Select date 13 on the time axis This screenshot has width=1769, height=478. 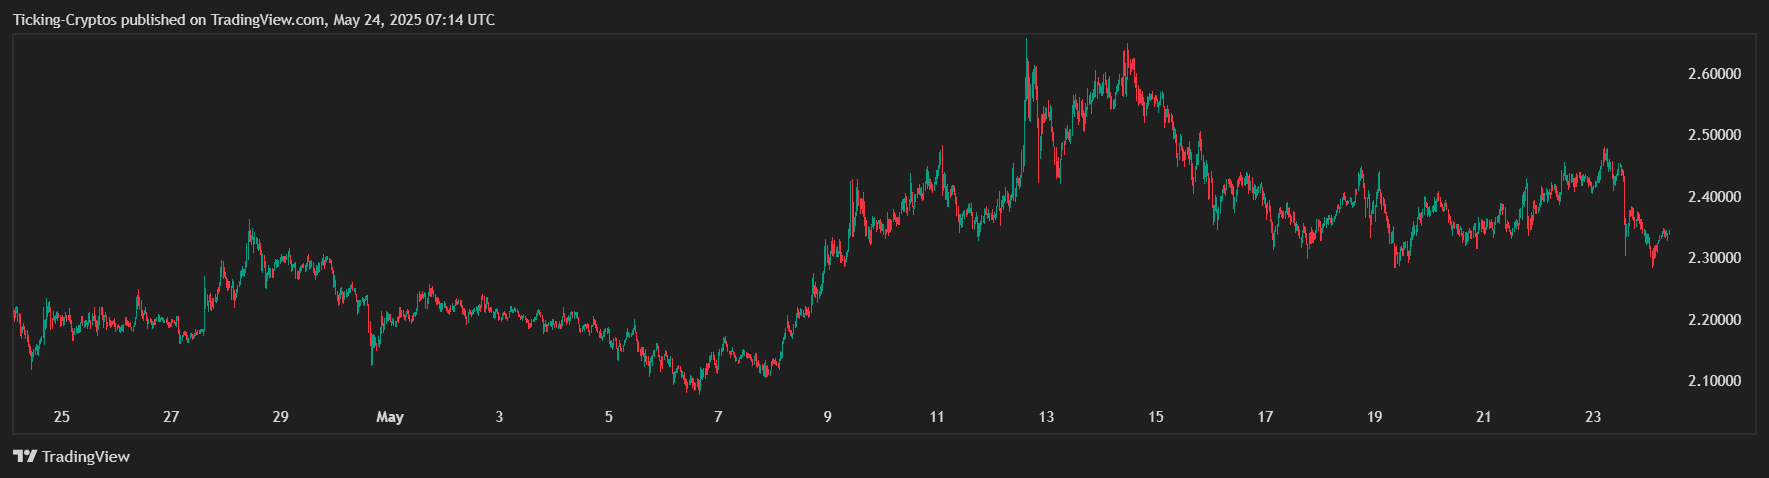point(1046,417)
